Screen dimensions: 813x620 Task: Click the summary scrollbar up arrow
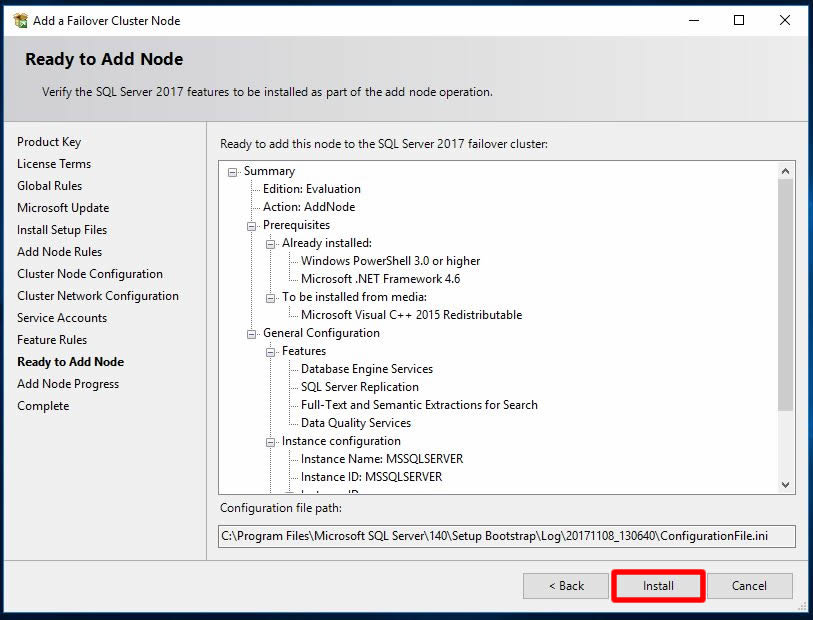tap(785, 171)
